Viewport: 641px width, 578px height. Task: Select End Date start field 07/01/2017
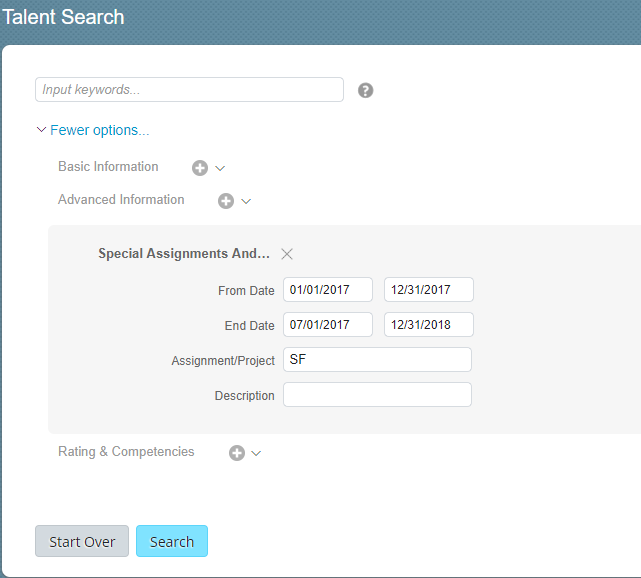(328, 325)
